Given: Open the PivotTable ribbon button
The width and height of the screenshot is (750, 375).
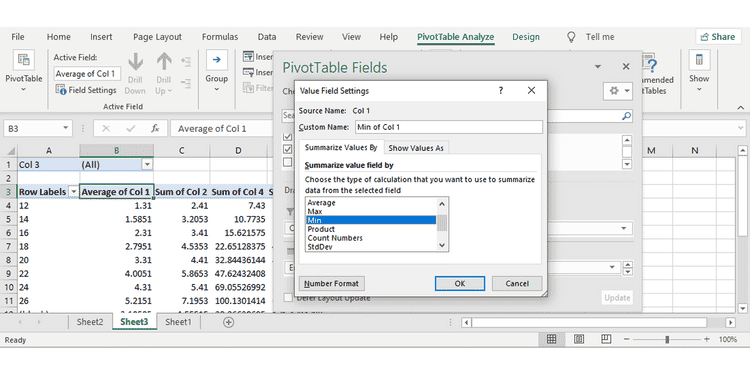Looking at the screenshot, I should click(23, 71).
